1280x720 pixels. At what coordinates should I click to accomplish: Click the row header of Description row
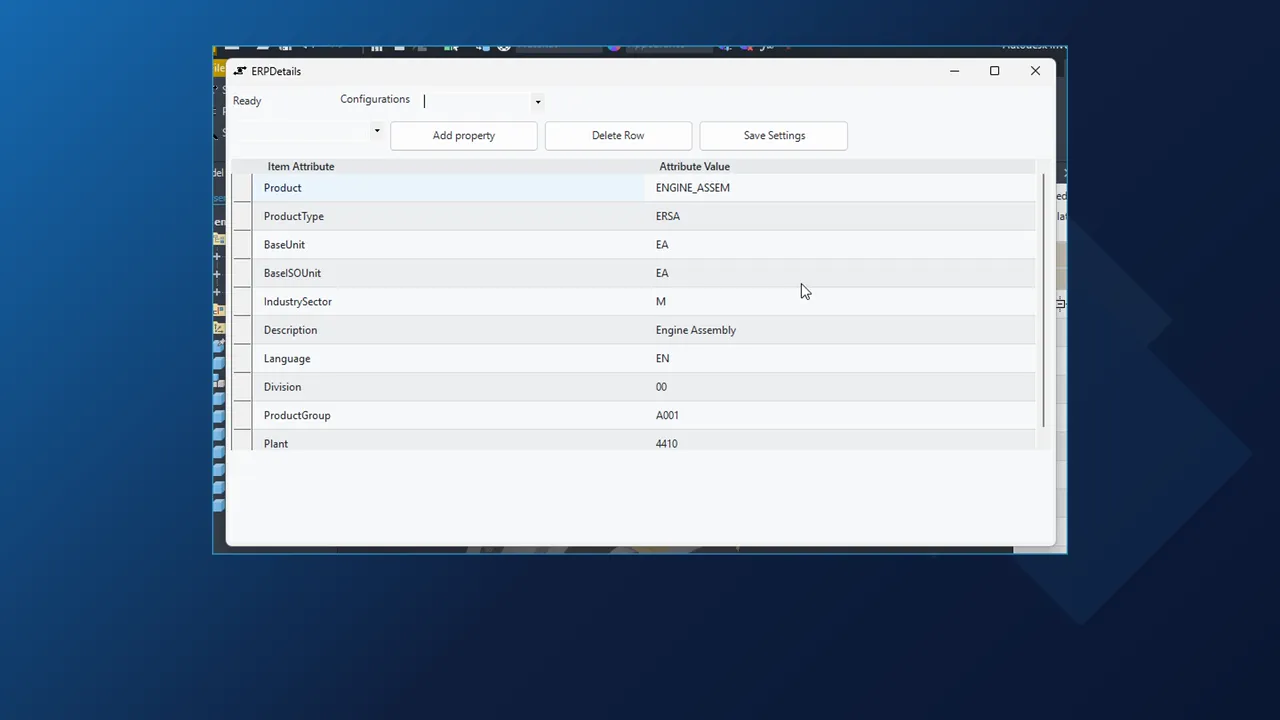243,330
